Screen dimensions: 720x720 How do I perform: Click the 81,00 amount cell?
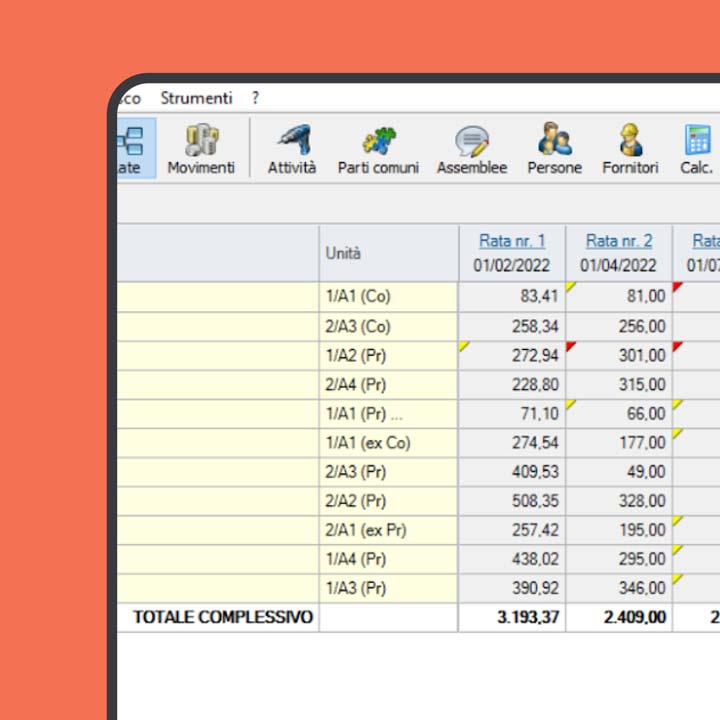click(619, 297)
